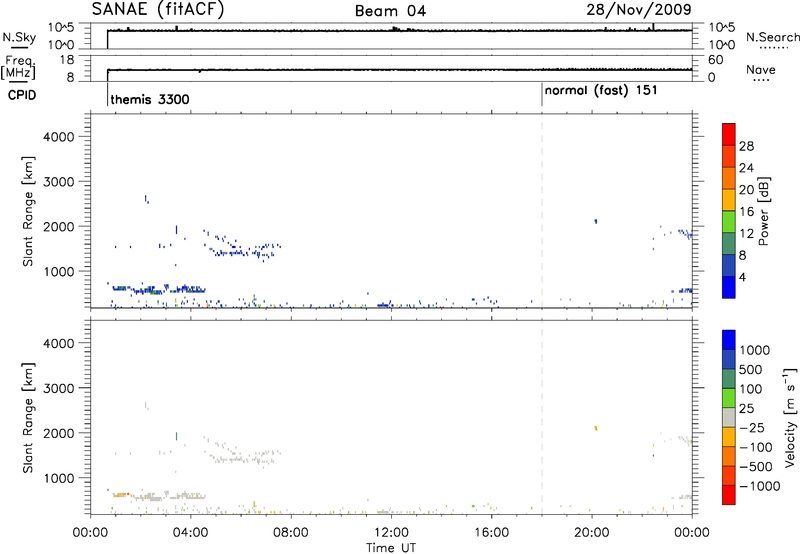Click the 'Nave' legend label
This screenshot has height=554, width=800.
click(760, 69)
